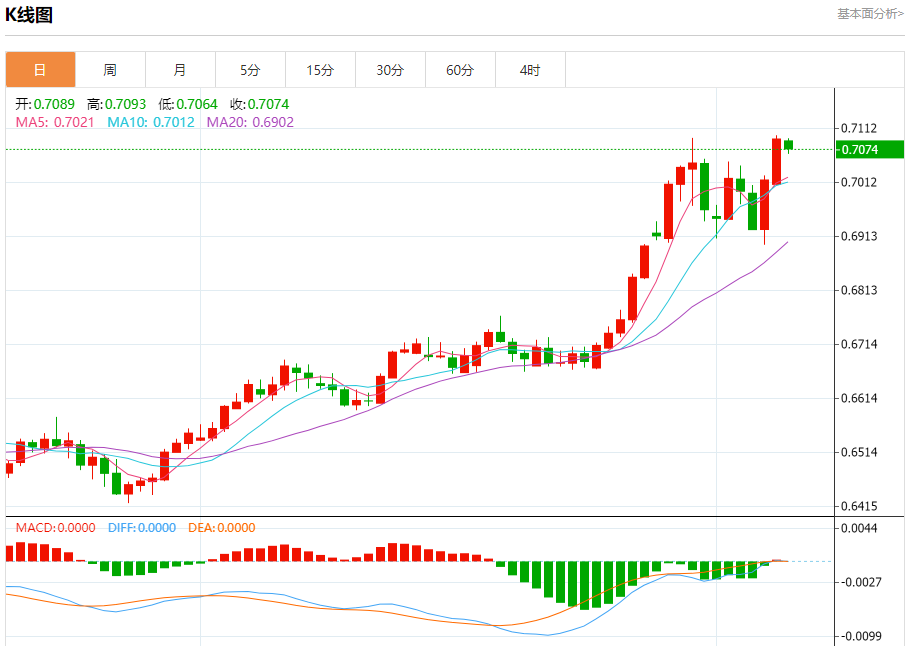The height and width of the screenshot is (646, 910).
Task: Open the 30分 interval tab
Action: 390,70
